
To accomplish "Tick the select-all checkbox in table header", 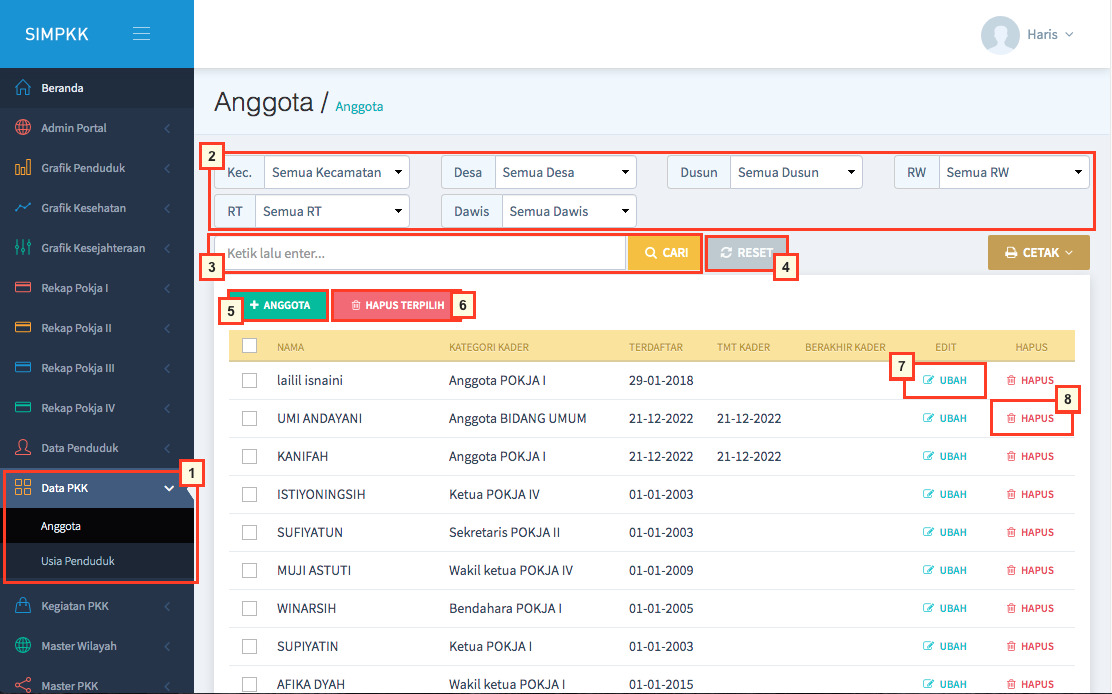I will [250, 346].
